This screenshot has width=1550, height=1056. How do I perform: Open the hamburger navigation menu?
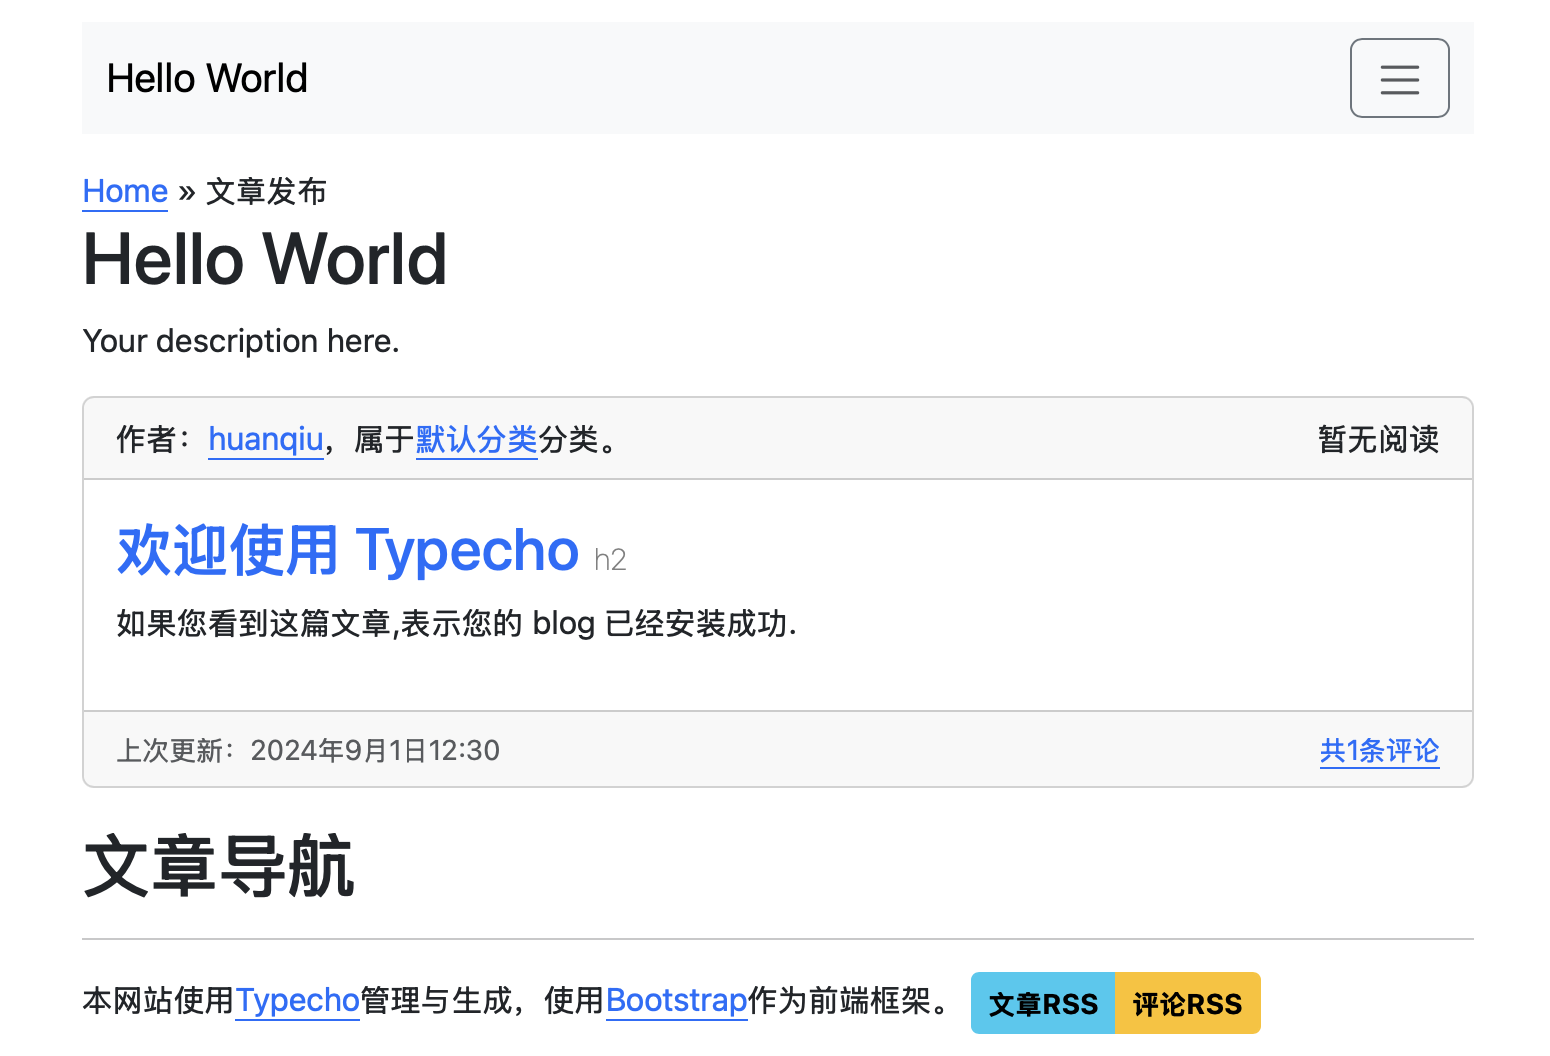point(1398,78)
